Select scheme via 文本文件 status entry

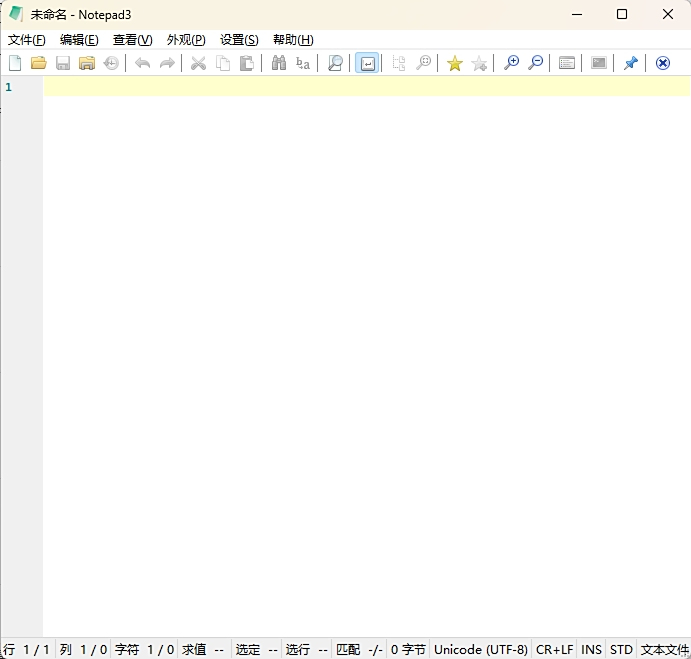click(x=664, y=649)
